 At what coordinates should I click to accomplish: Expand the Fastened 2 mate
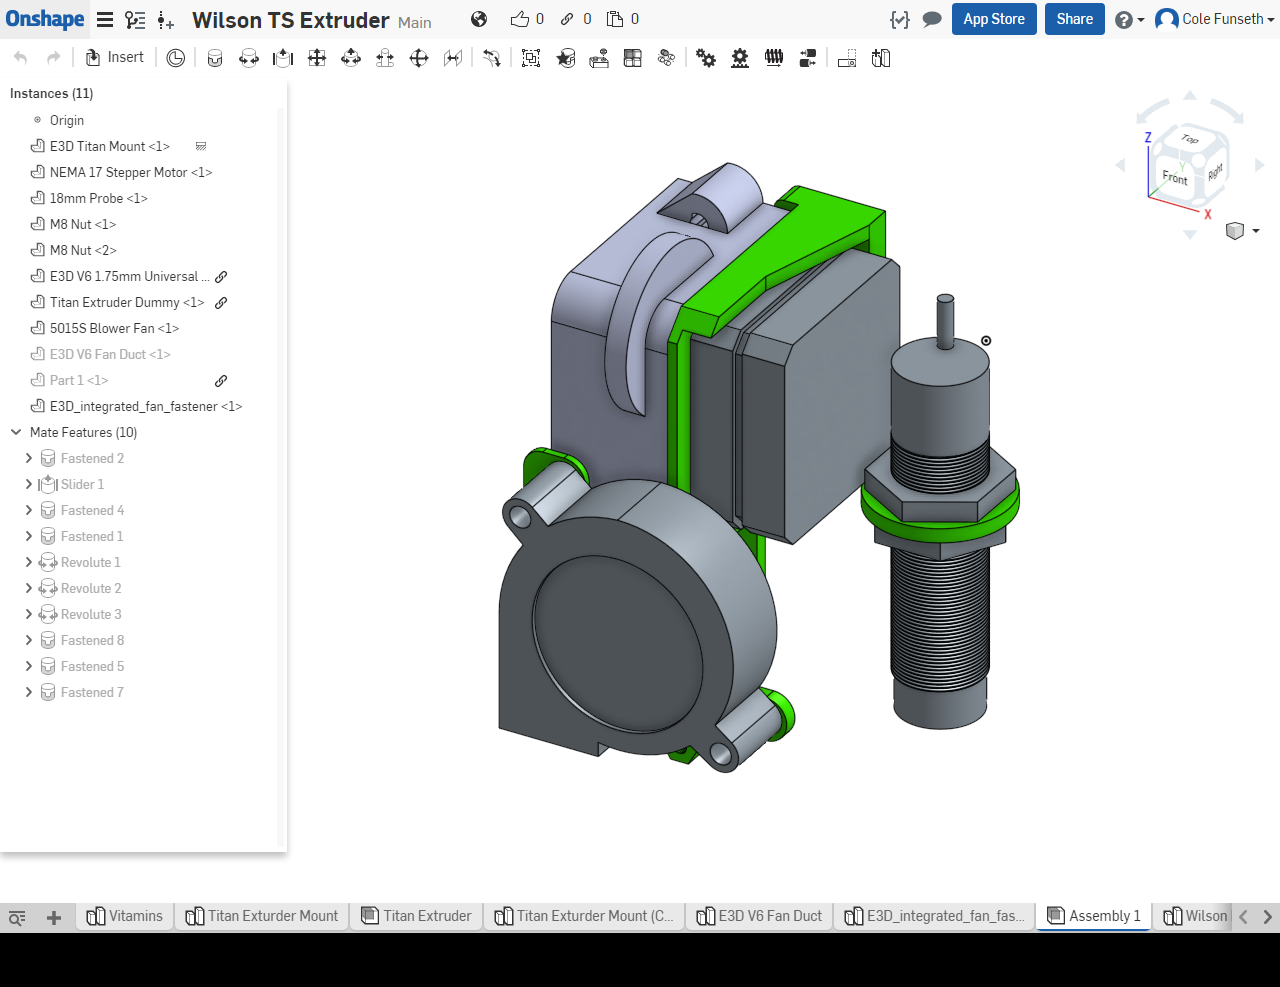pyautogui.click(x=29, y=458)
